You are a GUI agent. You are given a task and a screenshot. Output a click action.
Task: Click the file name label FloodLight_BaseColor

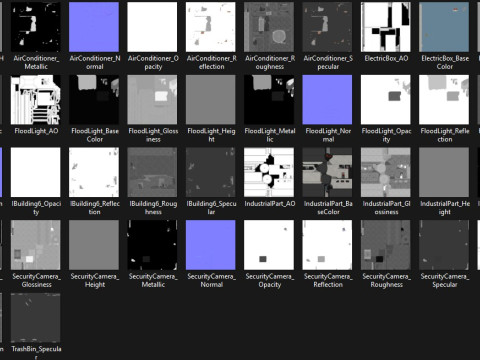[x=95, y=135]
